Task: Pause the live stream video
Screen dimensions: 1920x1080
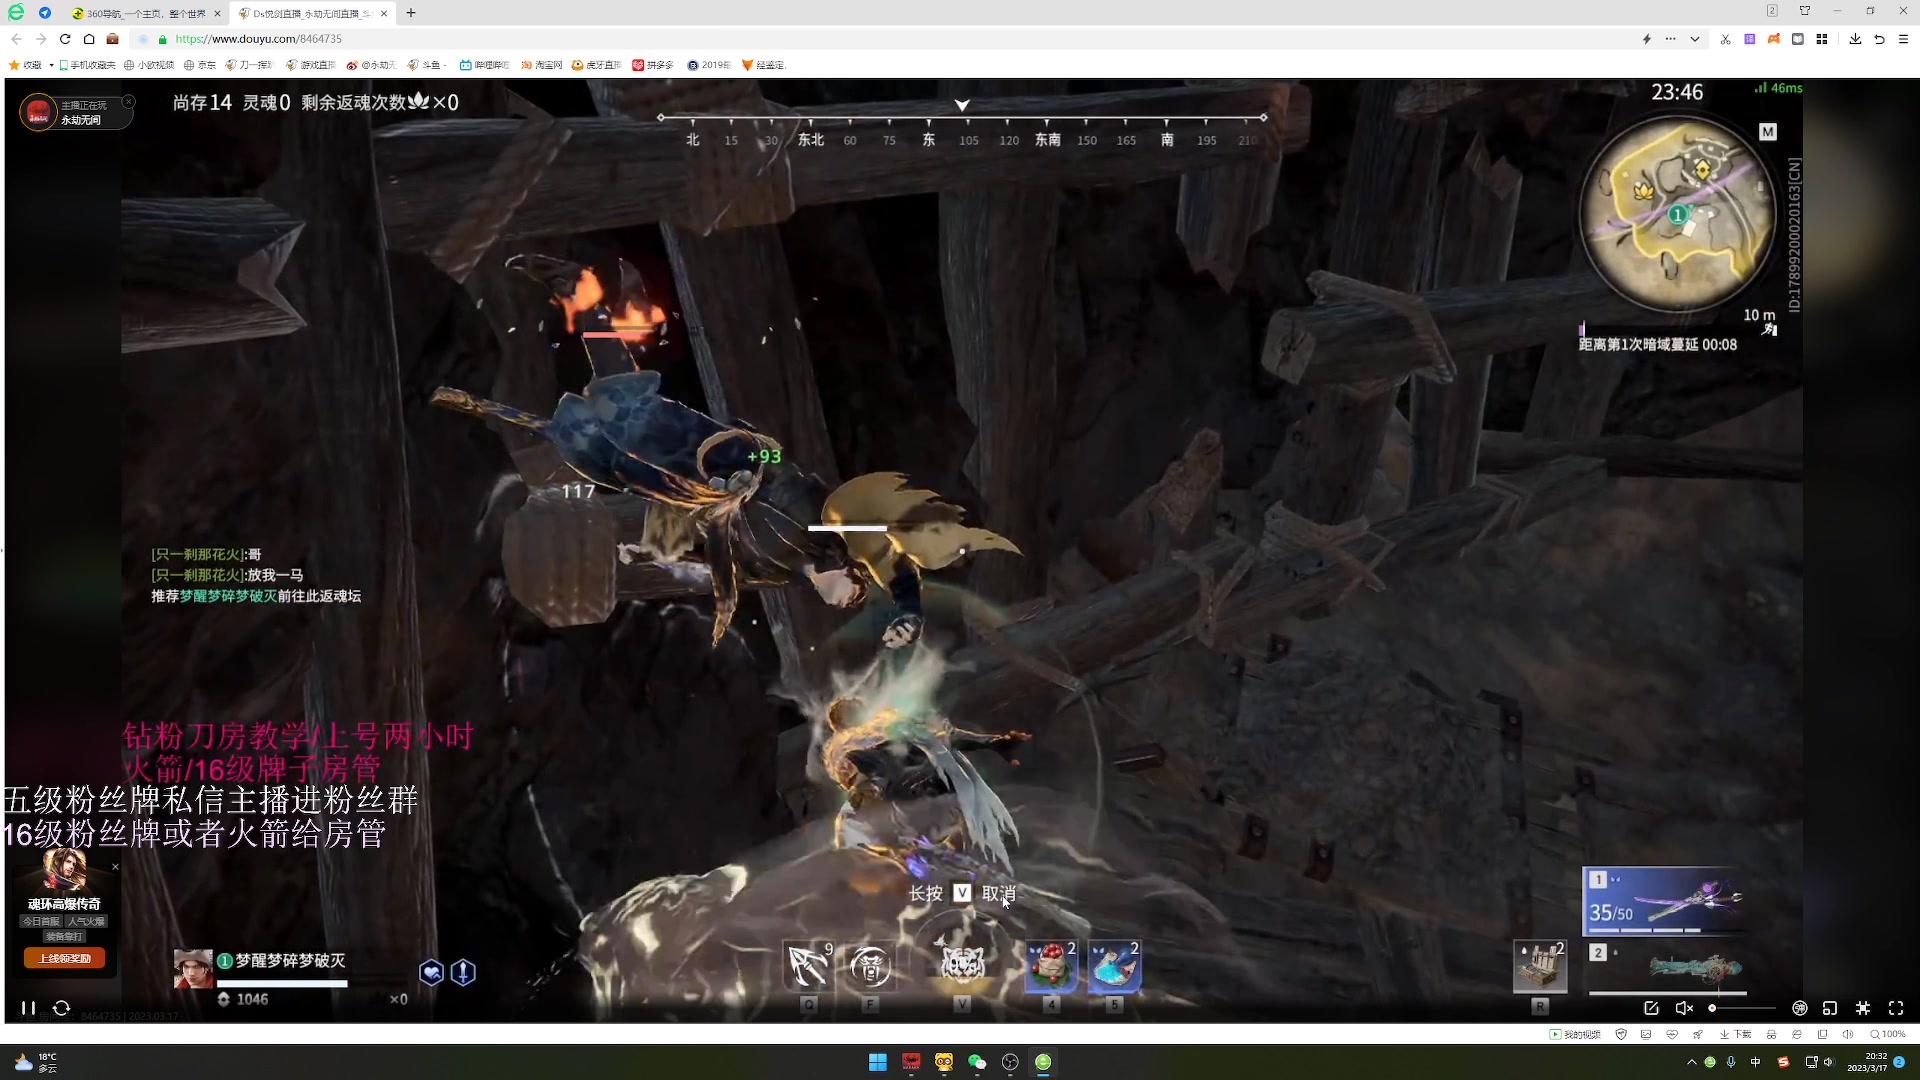Action: pos(28,1008)
